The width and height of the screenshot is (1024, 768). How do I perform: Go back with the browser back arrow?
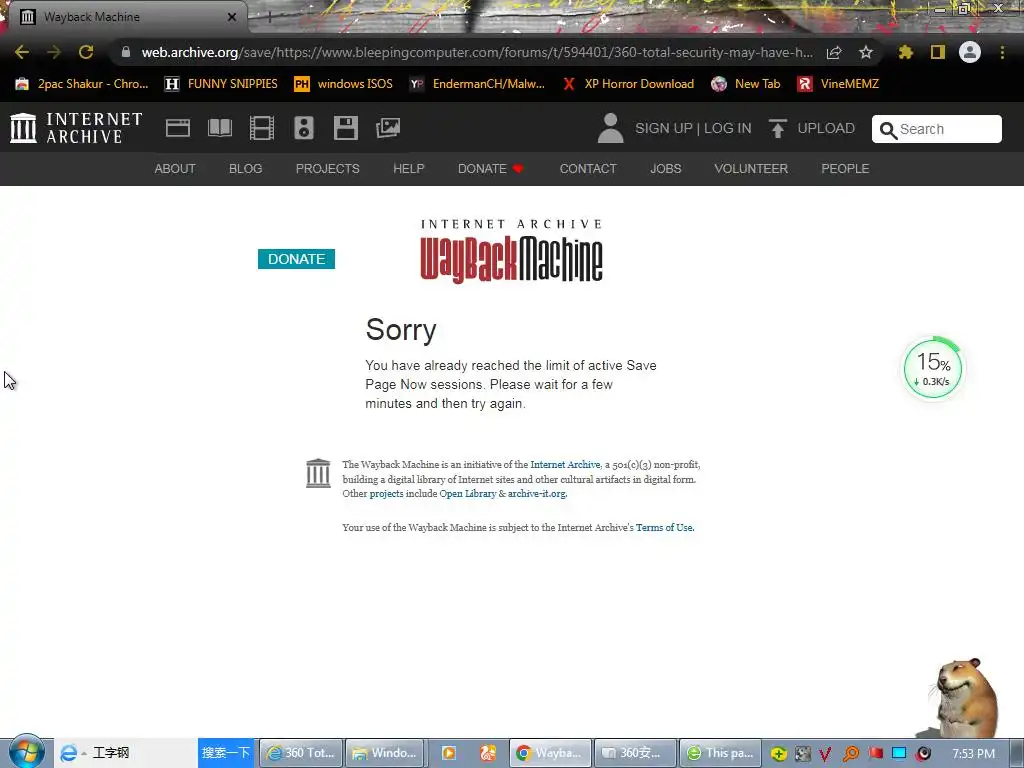click(x=22, y=52)
